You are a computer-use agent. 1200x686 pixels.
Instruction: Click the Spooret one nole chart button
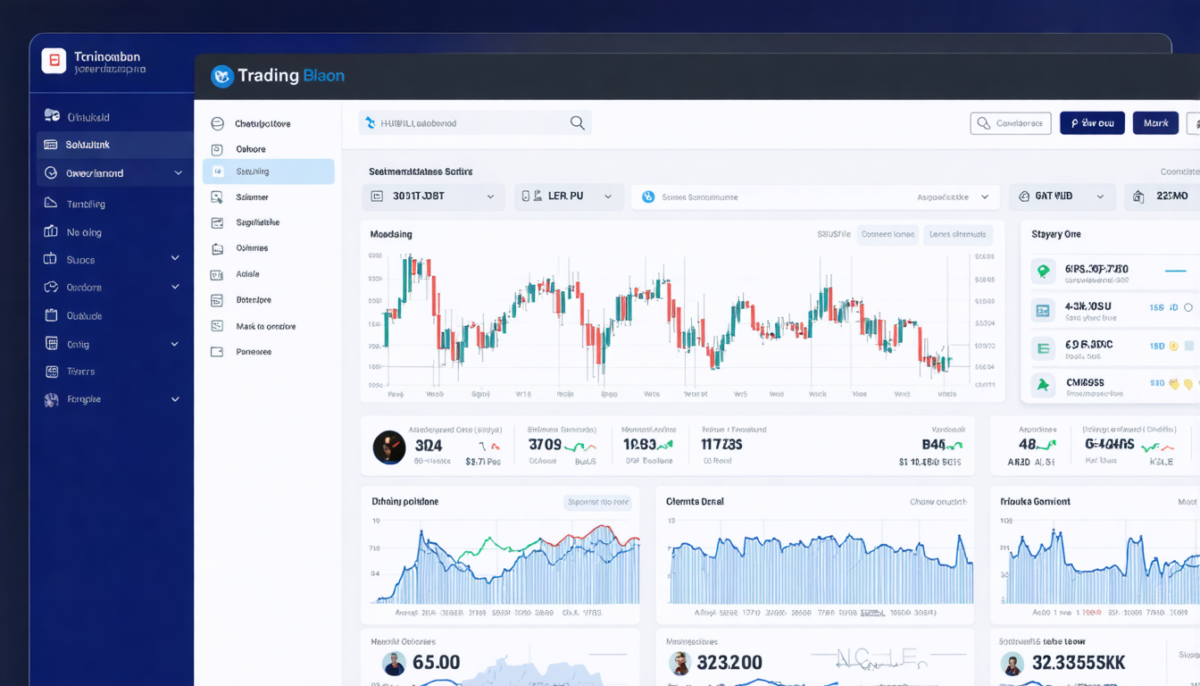pyautogui.click(x=597, y=502)
